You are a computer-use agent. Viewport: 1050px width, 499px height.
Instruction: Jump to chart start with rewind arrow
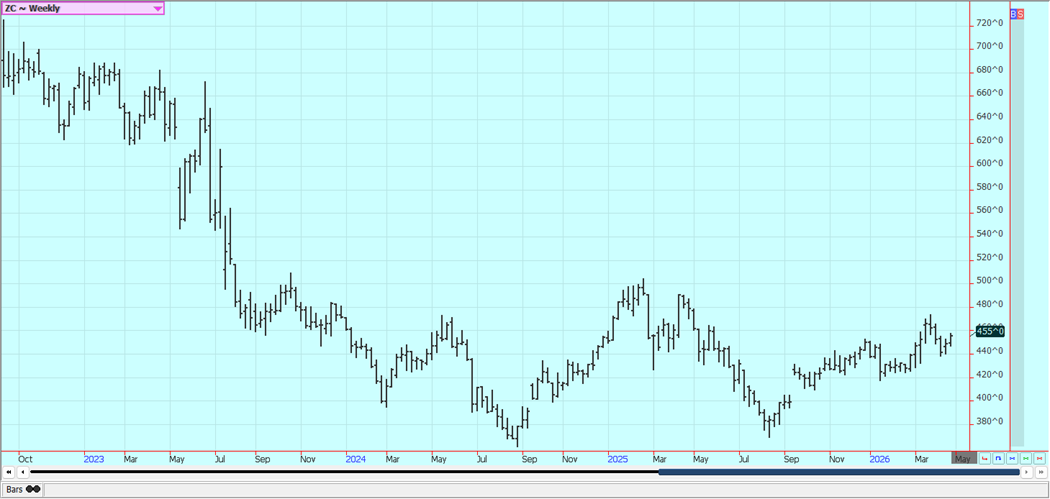pyautogui.click(x=9, y=472)
